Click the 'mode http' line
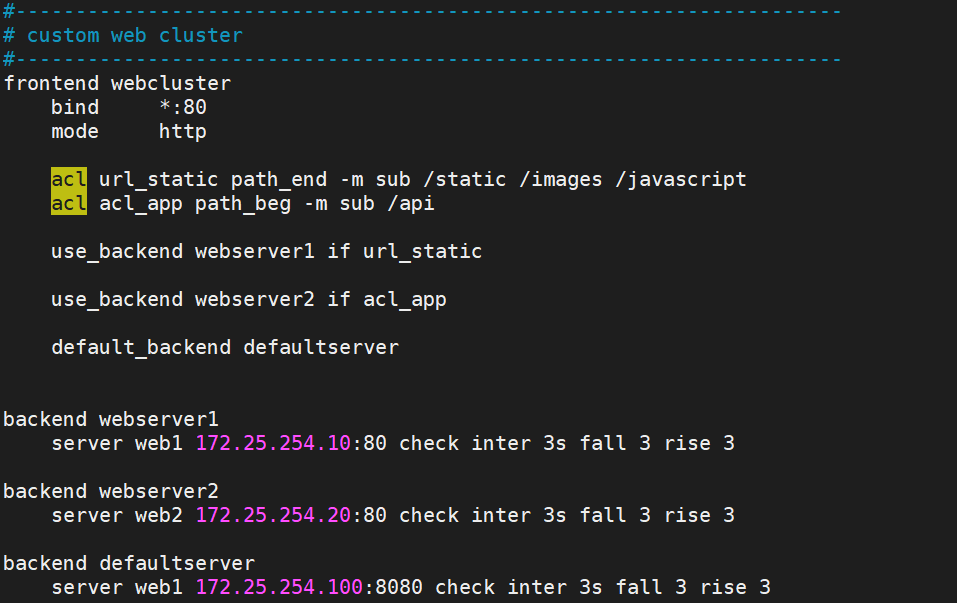This screenshot has width=957, height=603. pos(129,131)
